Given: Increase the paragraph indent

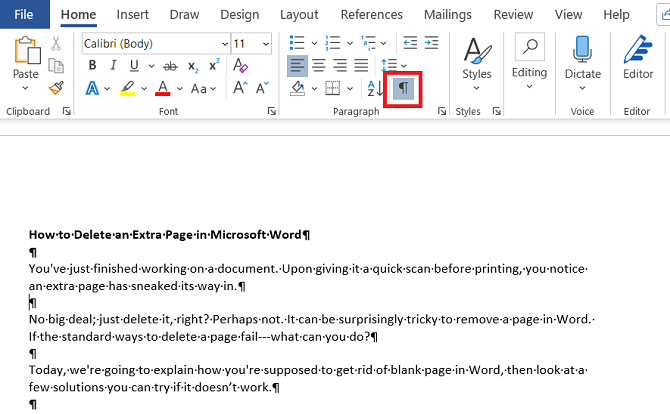Looking at the screenshot, I should pyautogui.click(x=431, y=43).
